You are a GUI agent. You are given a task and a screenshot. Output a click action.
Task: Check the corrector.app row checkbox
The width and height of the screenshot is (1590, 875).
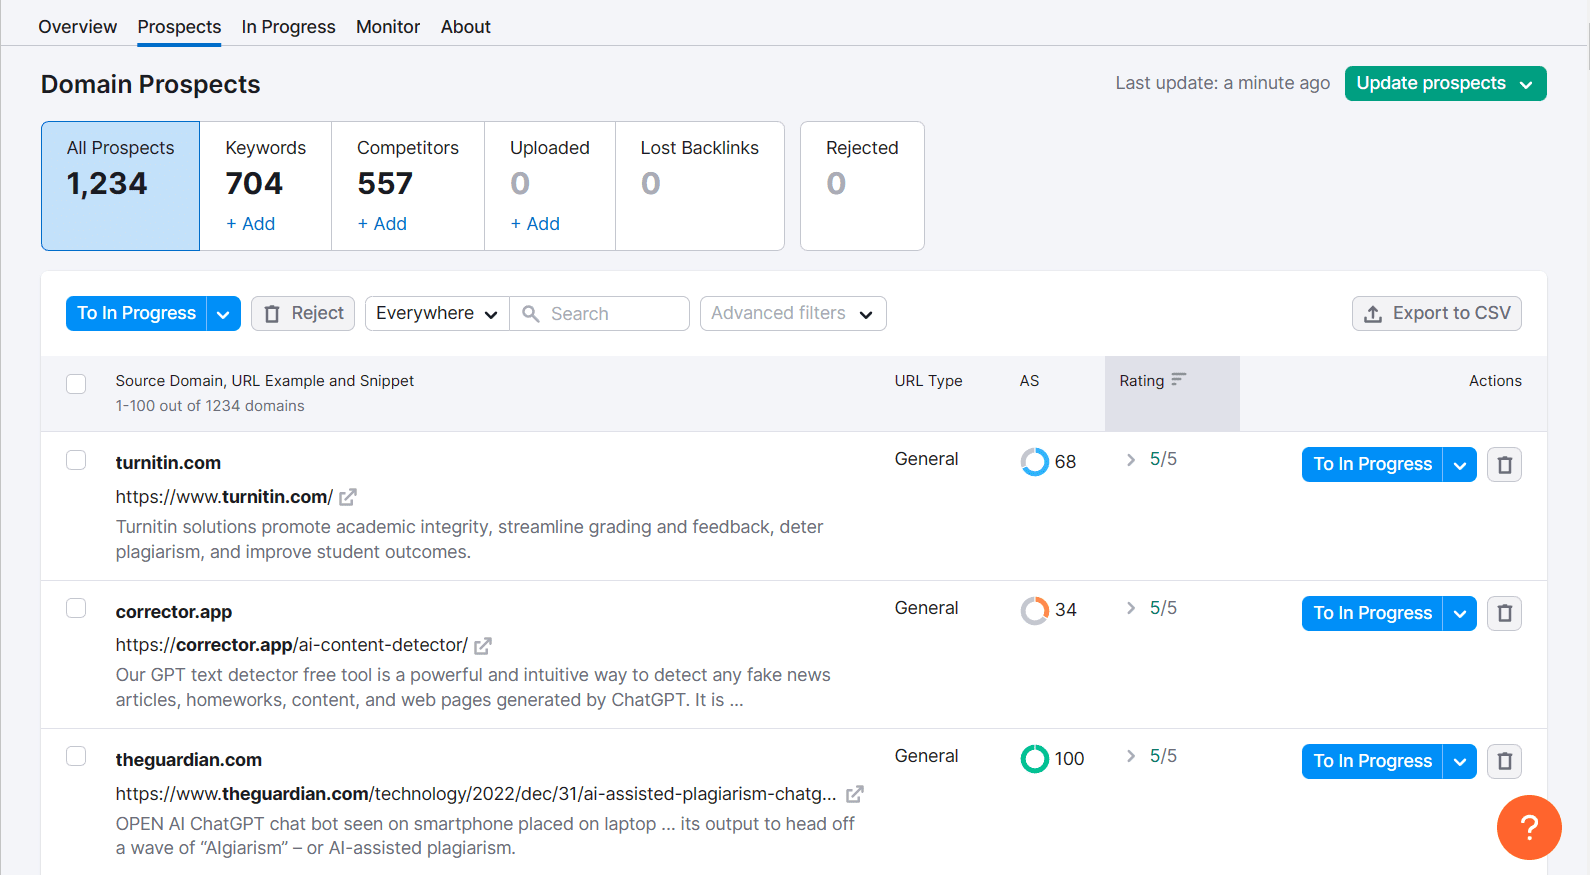pyautogui.click(x=76, y=608)
